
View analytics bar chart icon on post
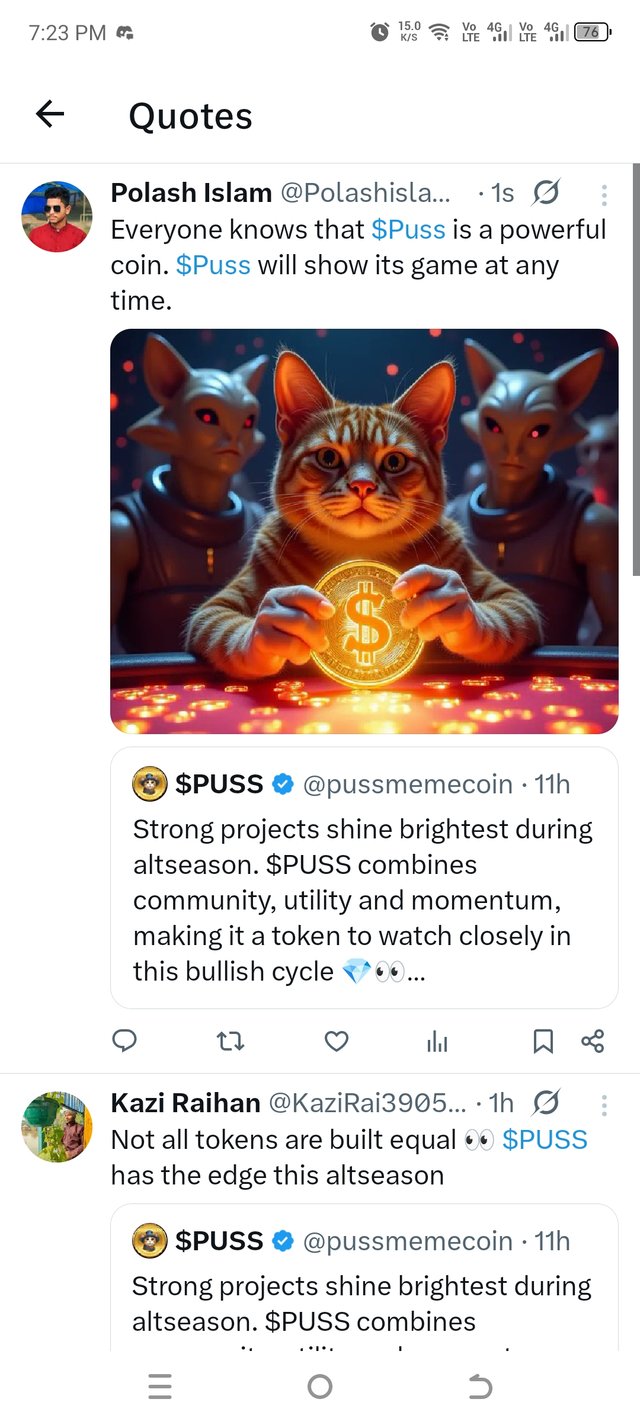(x=437, y=1042)
